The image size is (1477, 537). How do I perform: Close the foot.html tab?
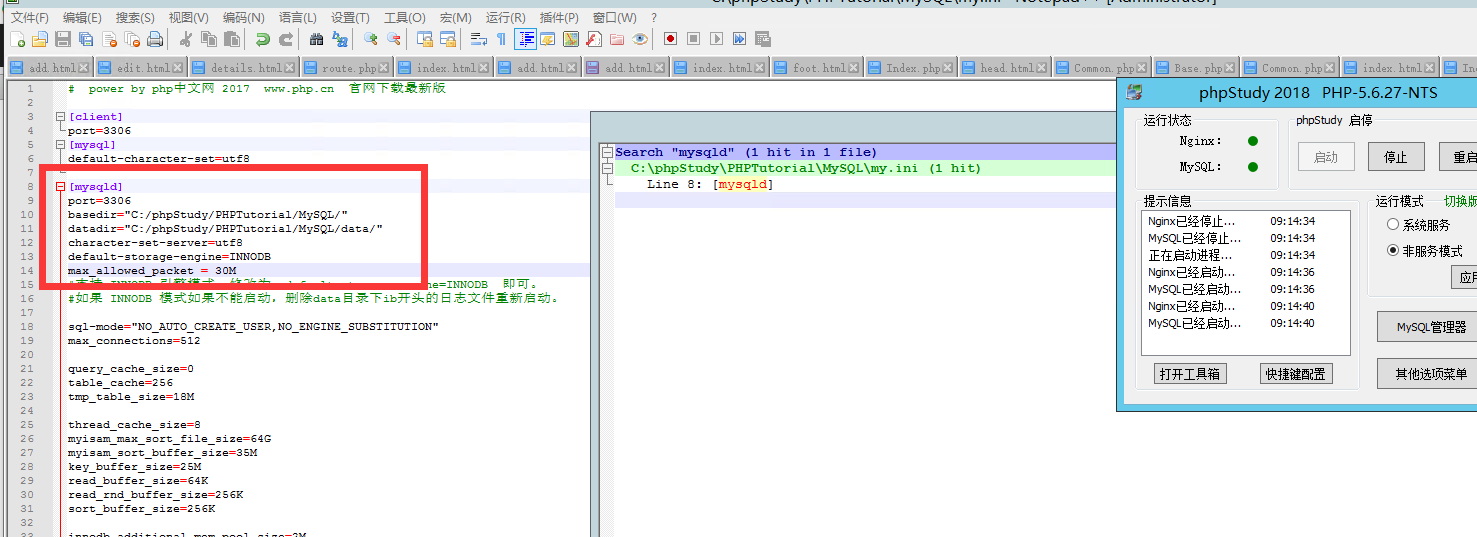point(854,68)
